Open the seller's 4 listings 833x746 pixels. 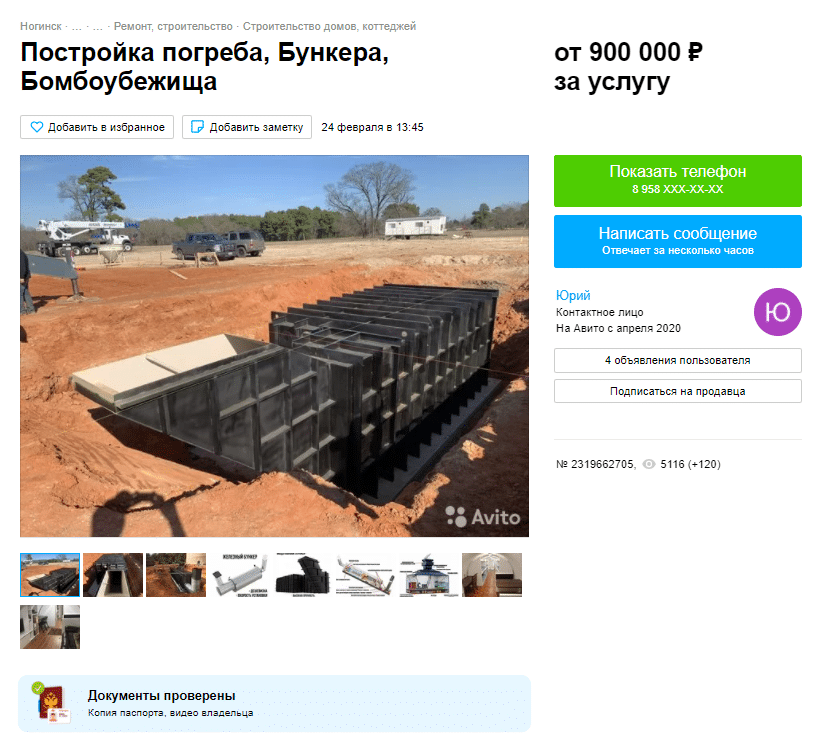[677, 360]
